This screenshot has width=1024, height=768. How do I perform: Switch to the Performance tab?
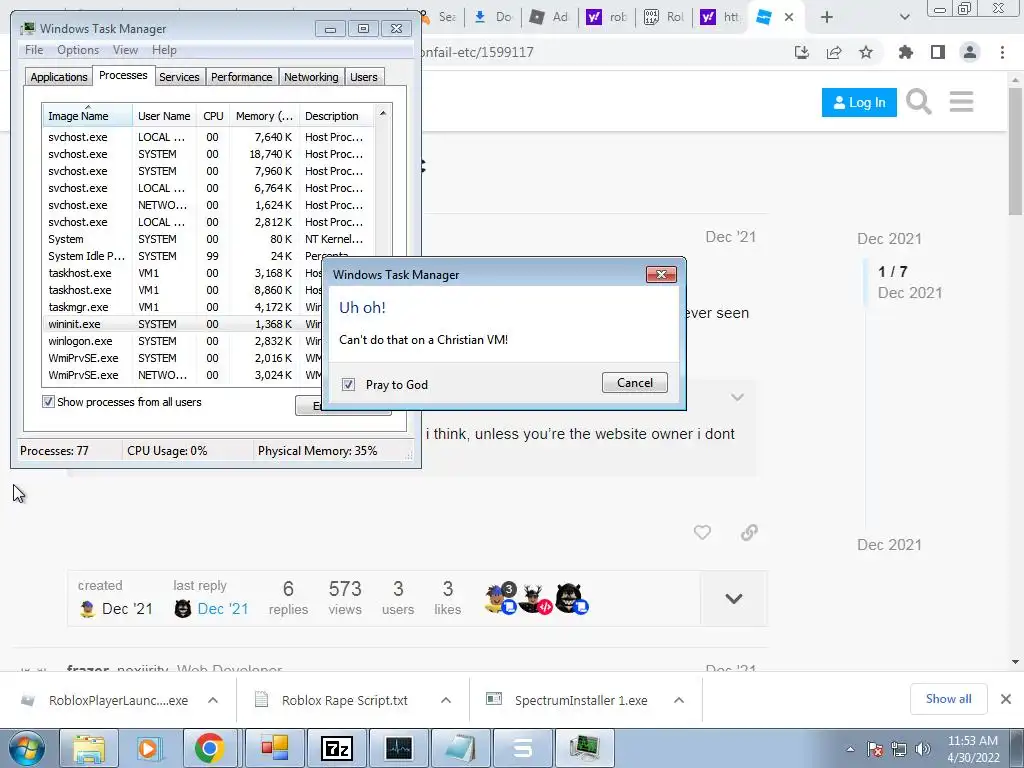tap(242, 77)
